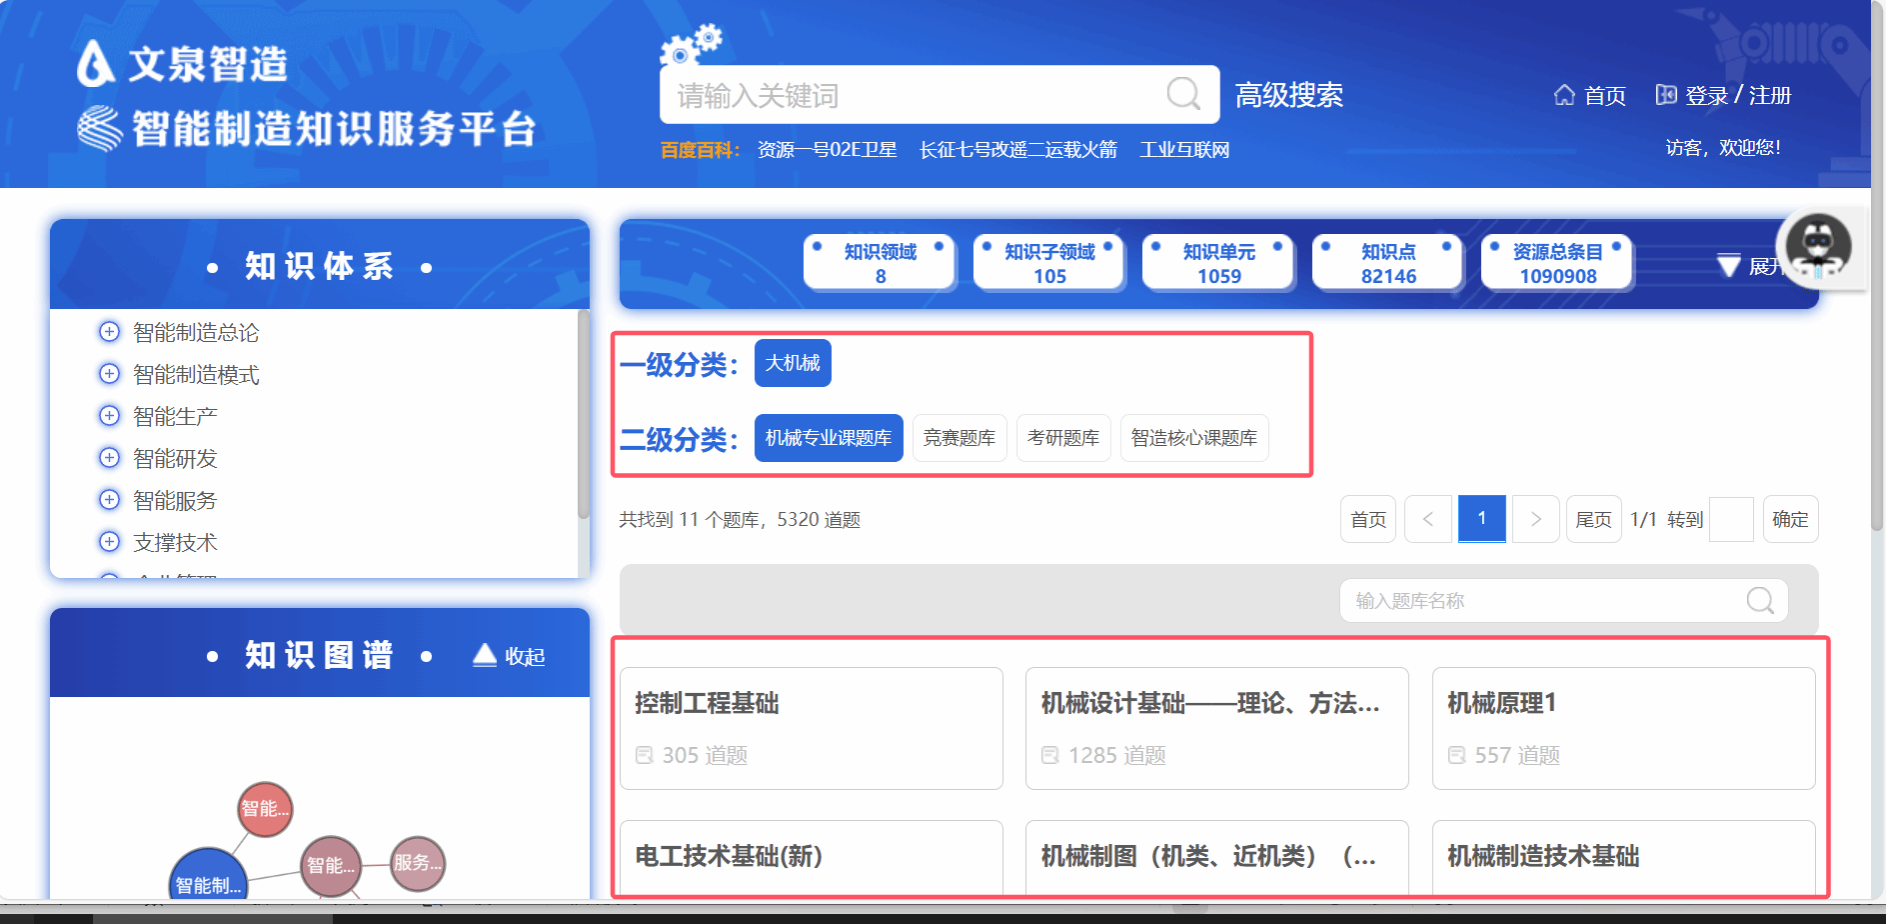Click the 服务... knowledge graph node

417,862
